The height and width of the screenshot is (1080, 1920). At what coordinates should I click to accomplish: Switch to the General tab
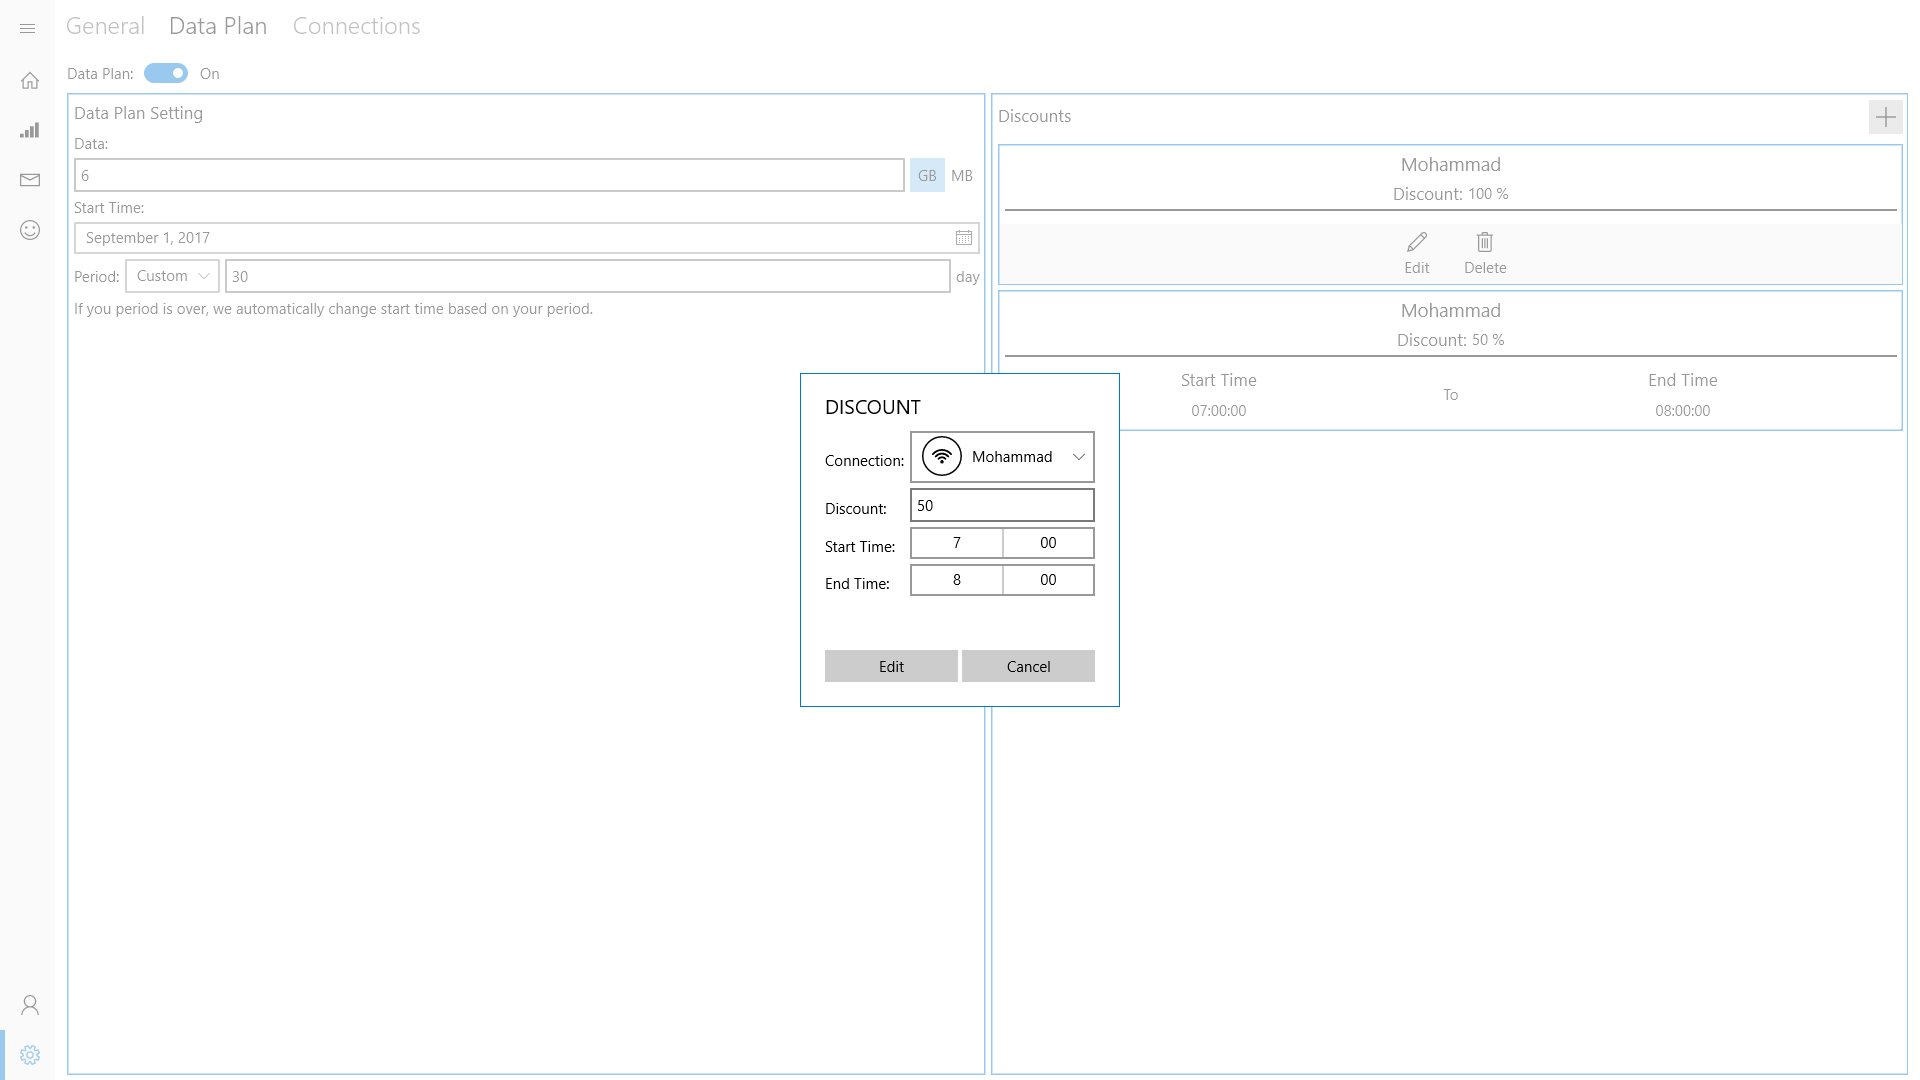[105, 26]
